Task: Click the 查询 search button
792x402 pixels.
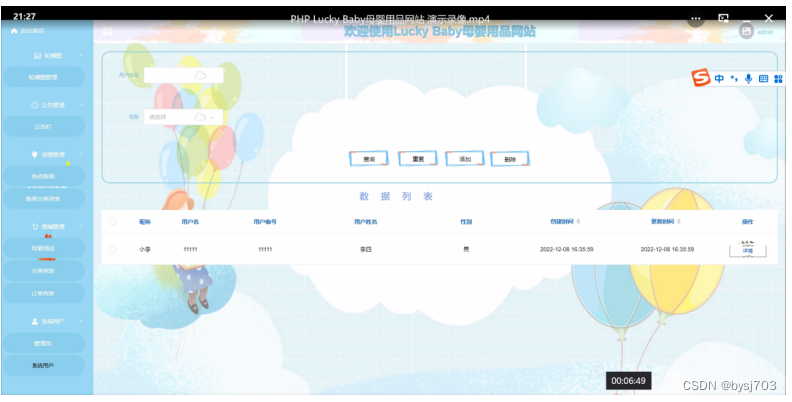Action: [369, 159]
